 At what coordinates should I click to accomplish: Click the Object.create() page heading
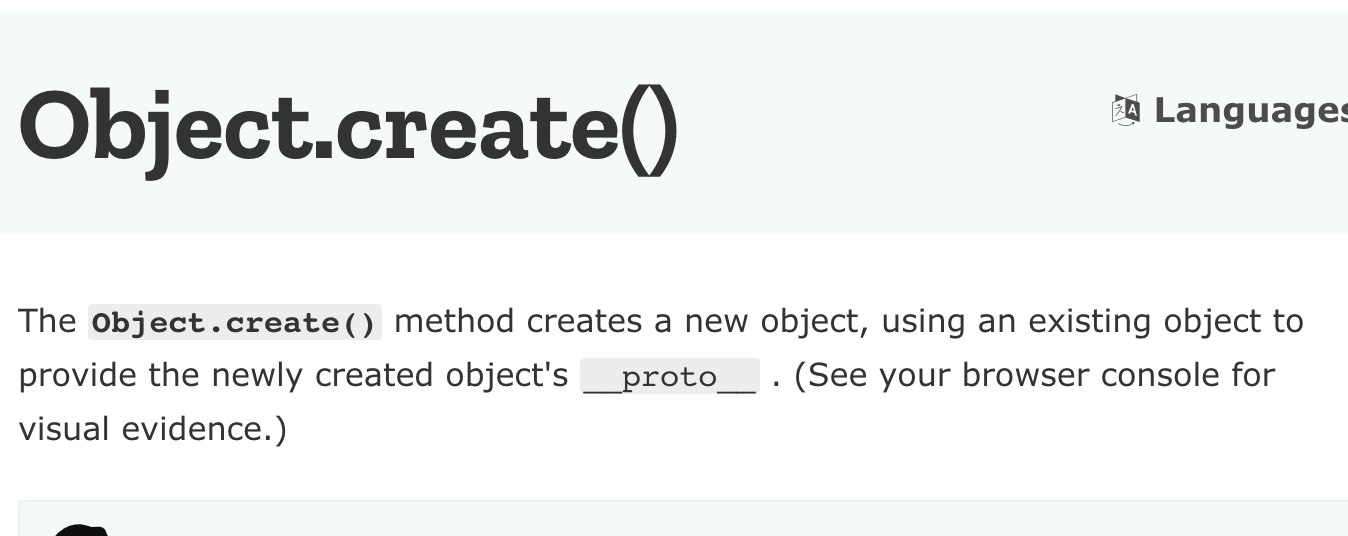(x=348, y=128)
